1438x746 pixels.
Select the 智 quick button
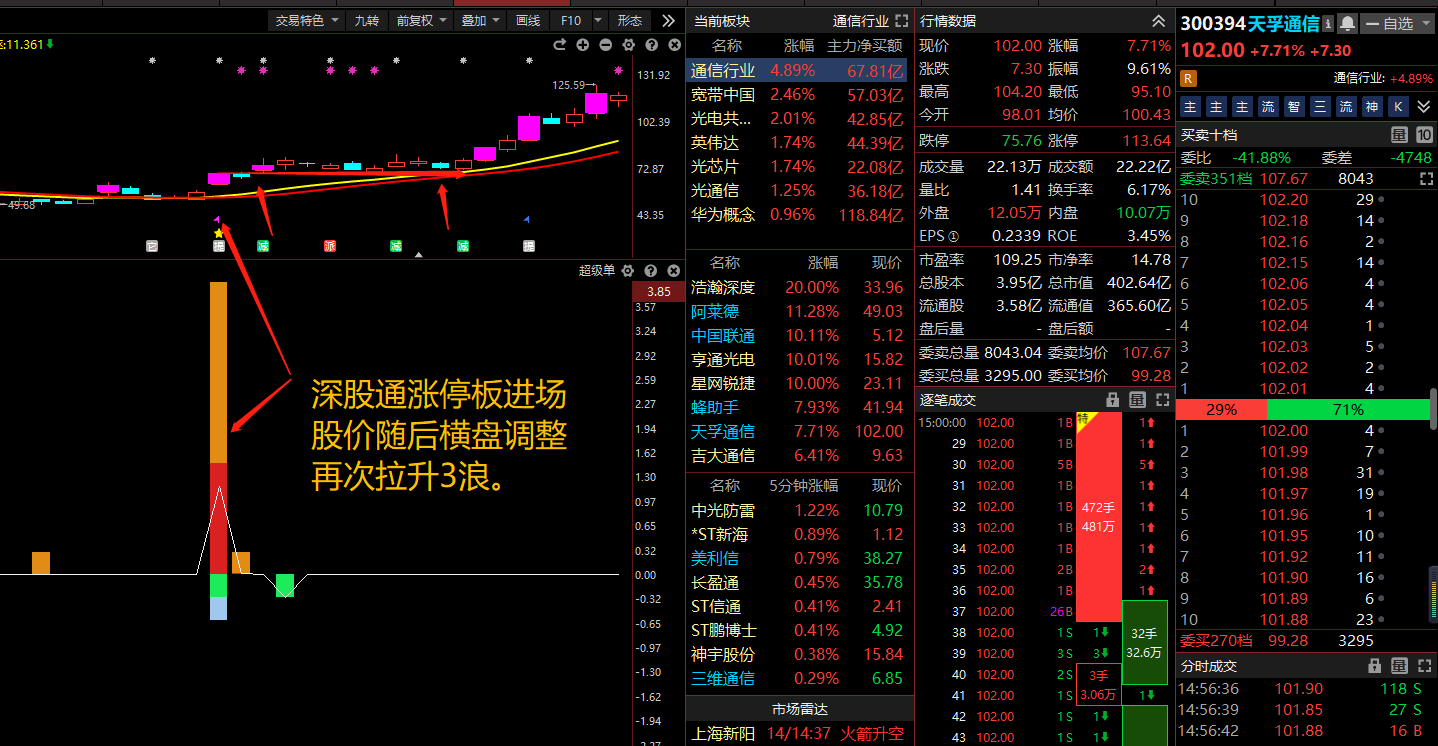point(1293,106)
